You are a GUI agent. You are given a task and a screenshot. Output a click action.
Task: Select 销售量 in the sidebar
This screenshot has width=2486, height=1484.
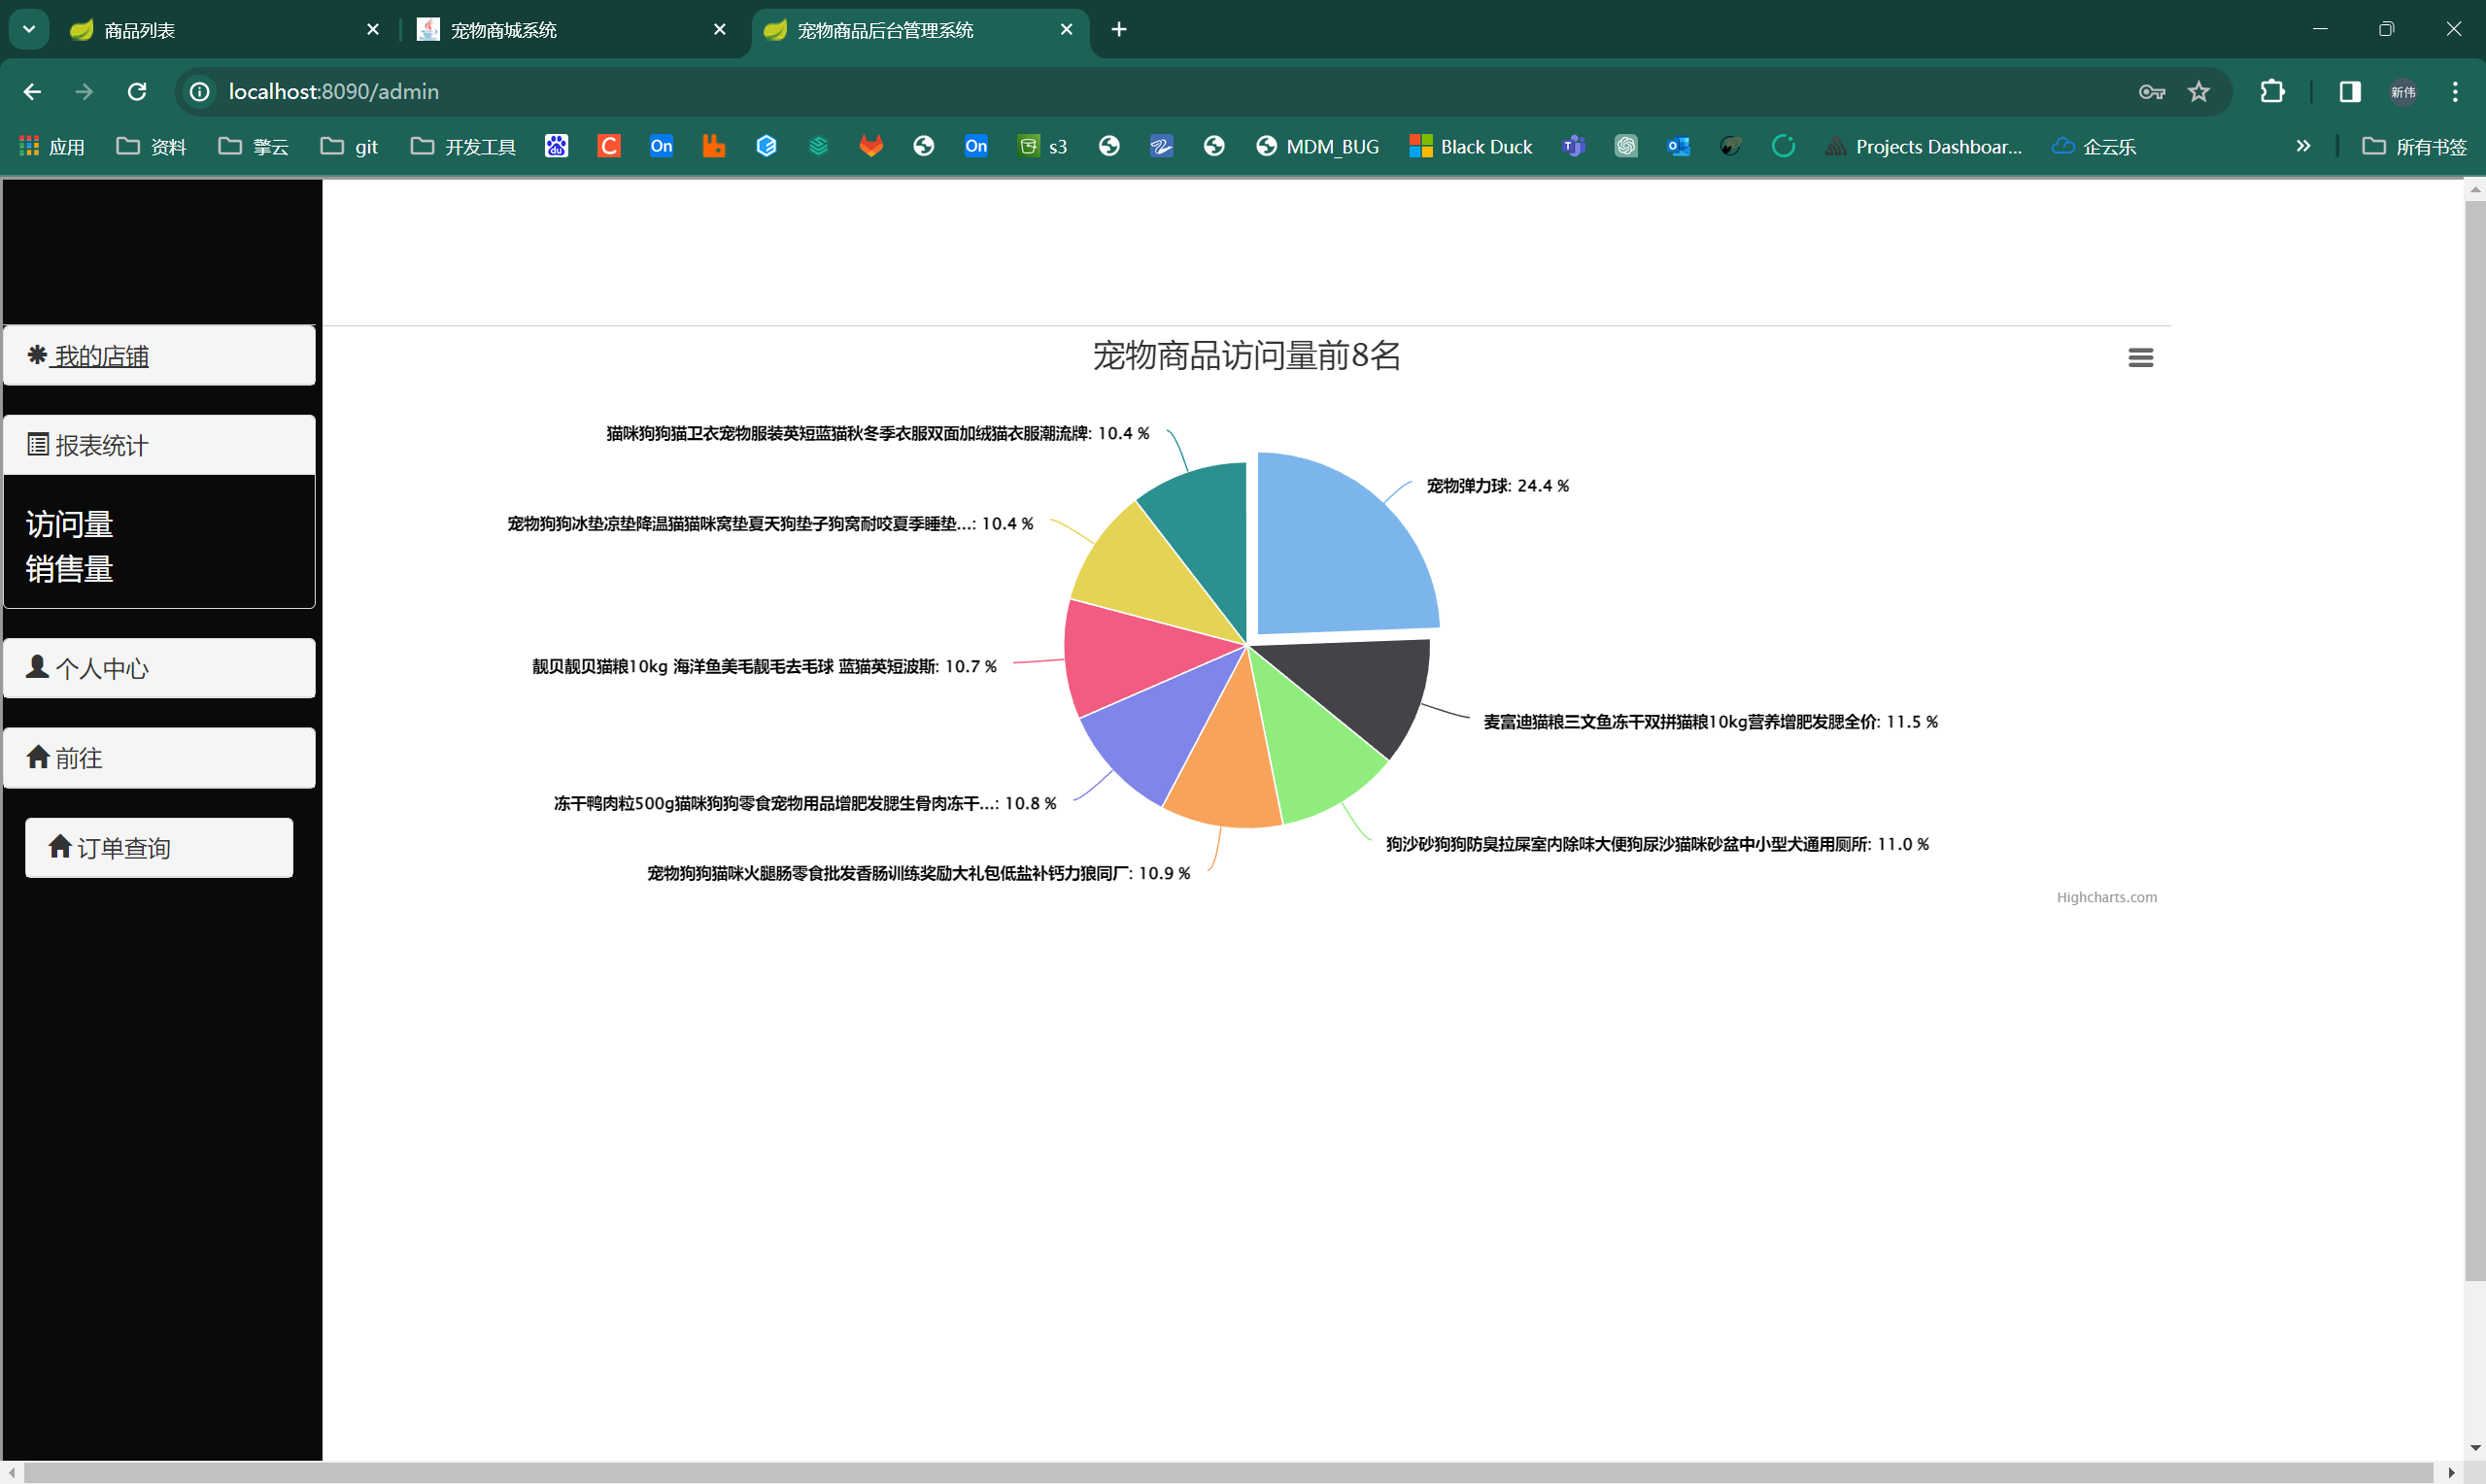[x=69, y=569]
